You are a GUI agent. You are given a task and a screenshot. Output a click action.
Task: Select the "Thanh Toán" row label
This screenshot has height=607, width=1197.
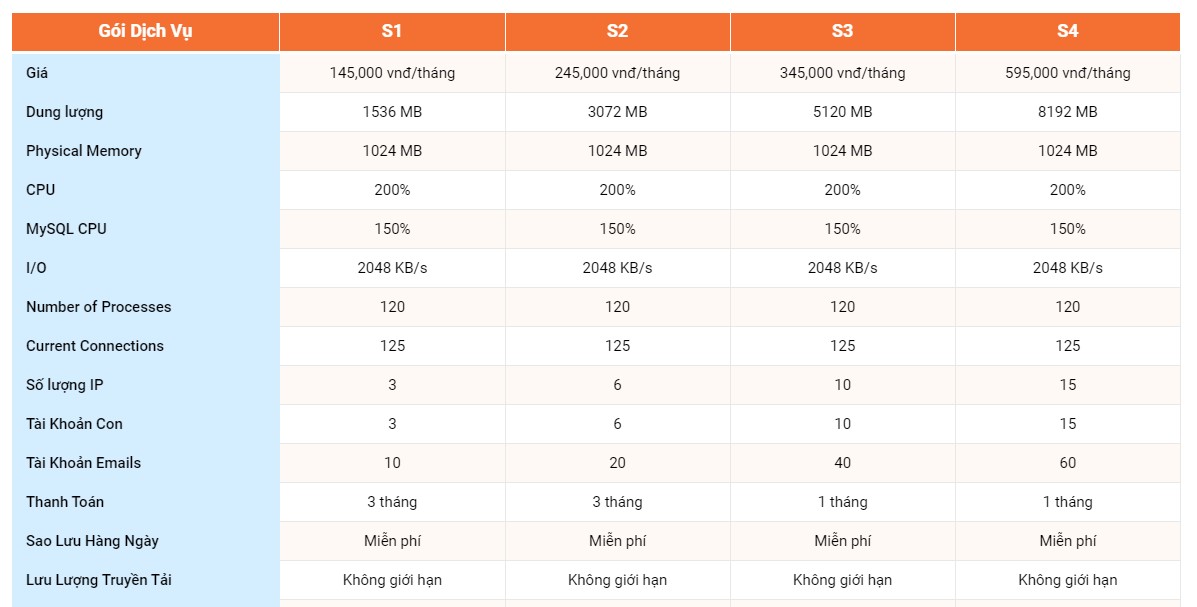[x=65, y=502]
